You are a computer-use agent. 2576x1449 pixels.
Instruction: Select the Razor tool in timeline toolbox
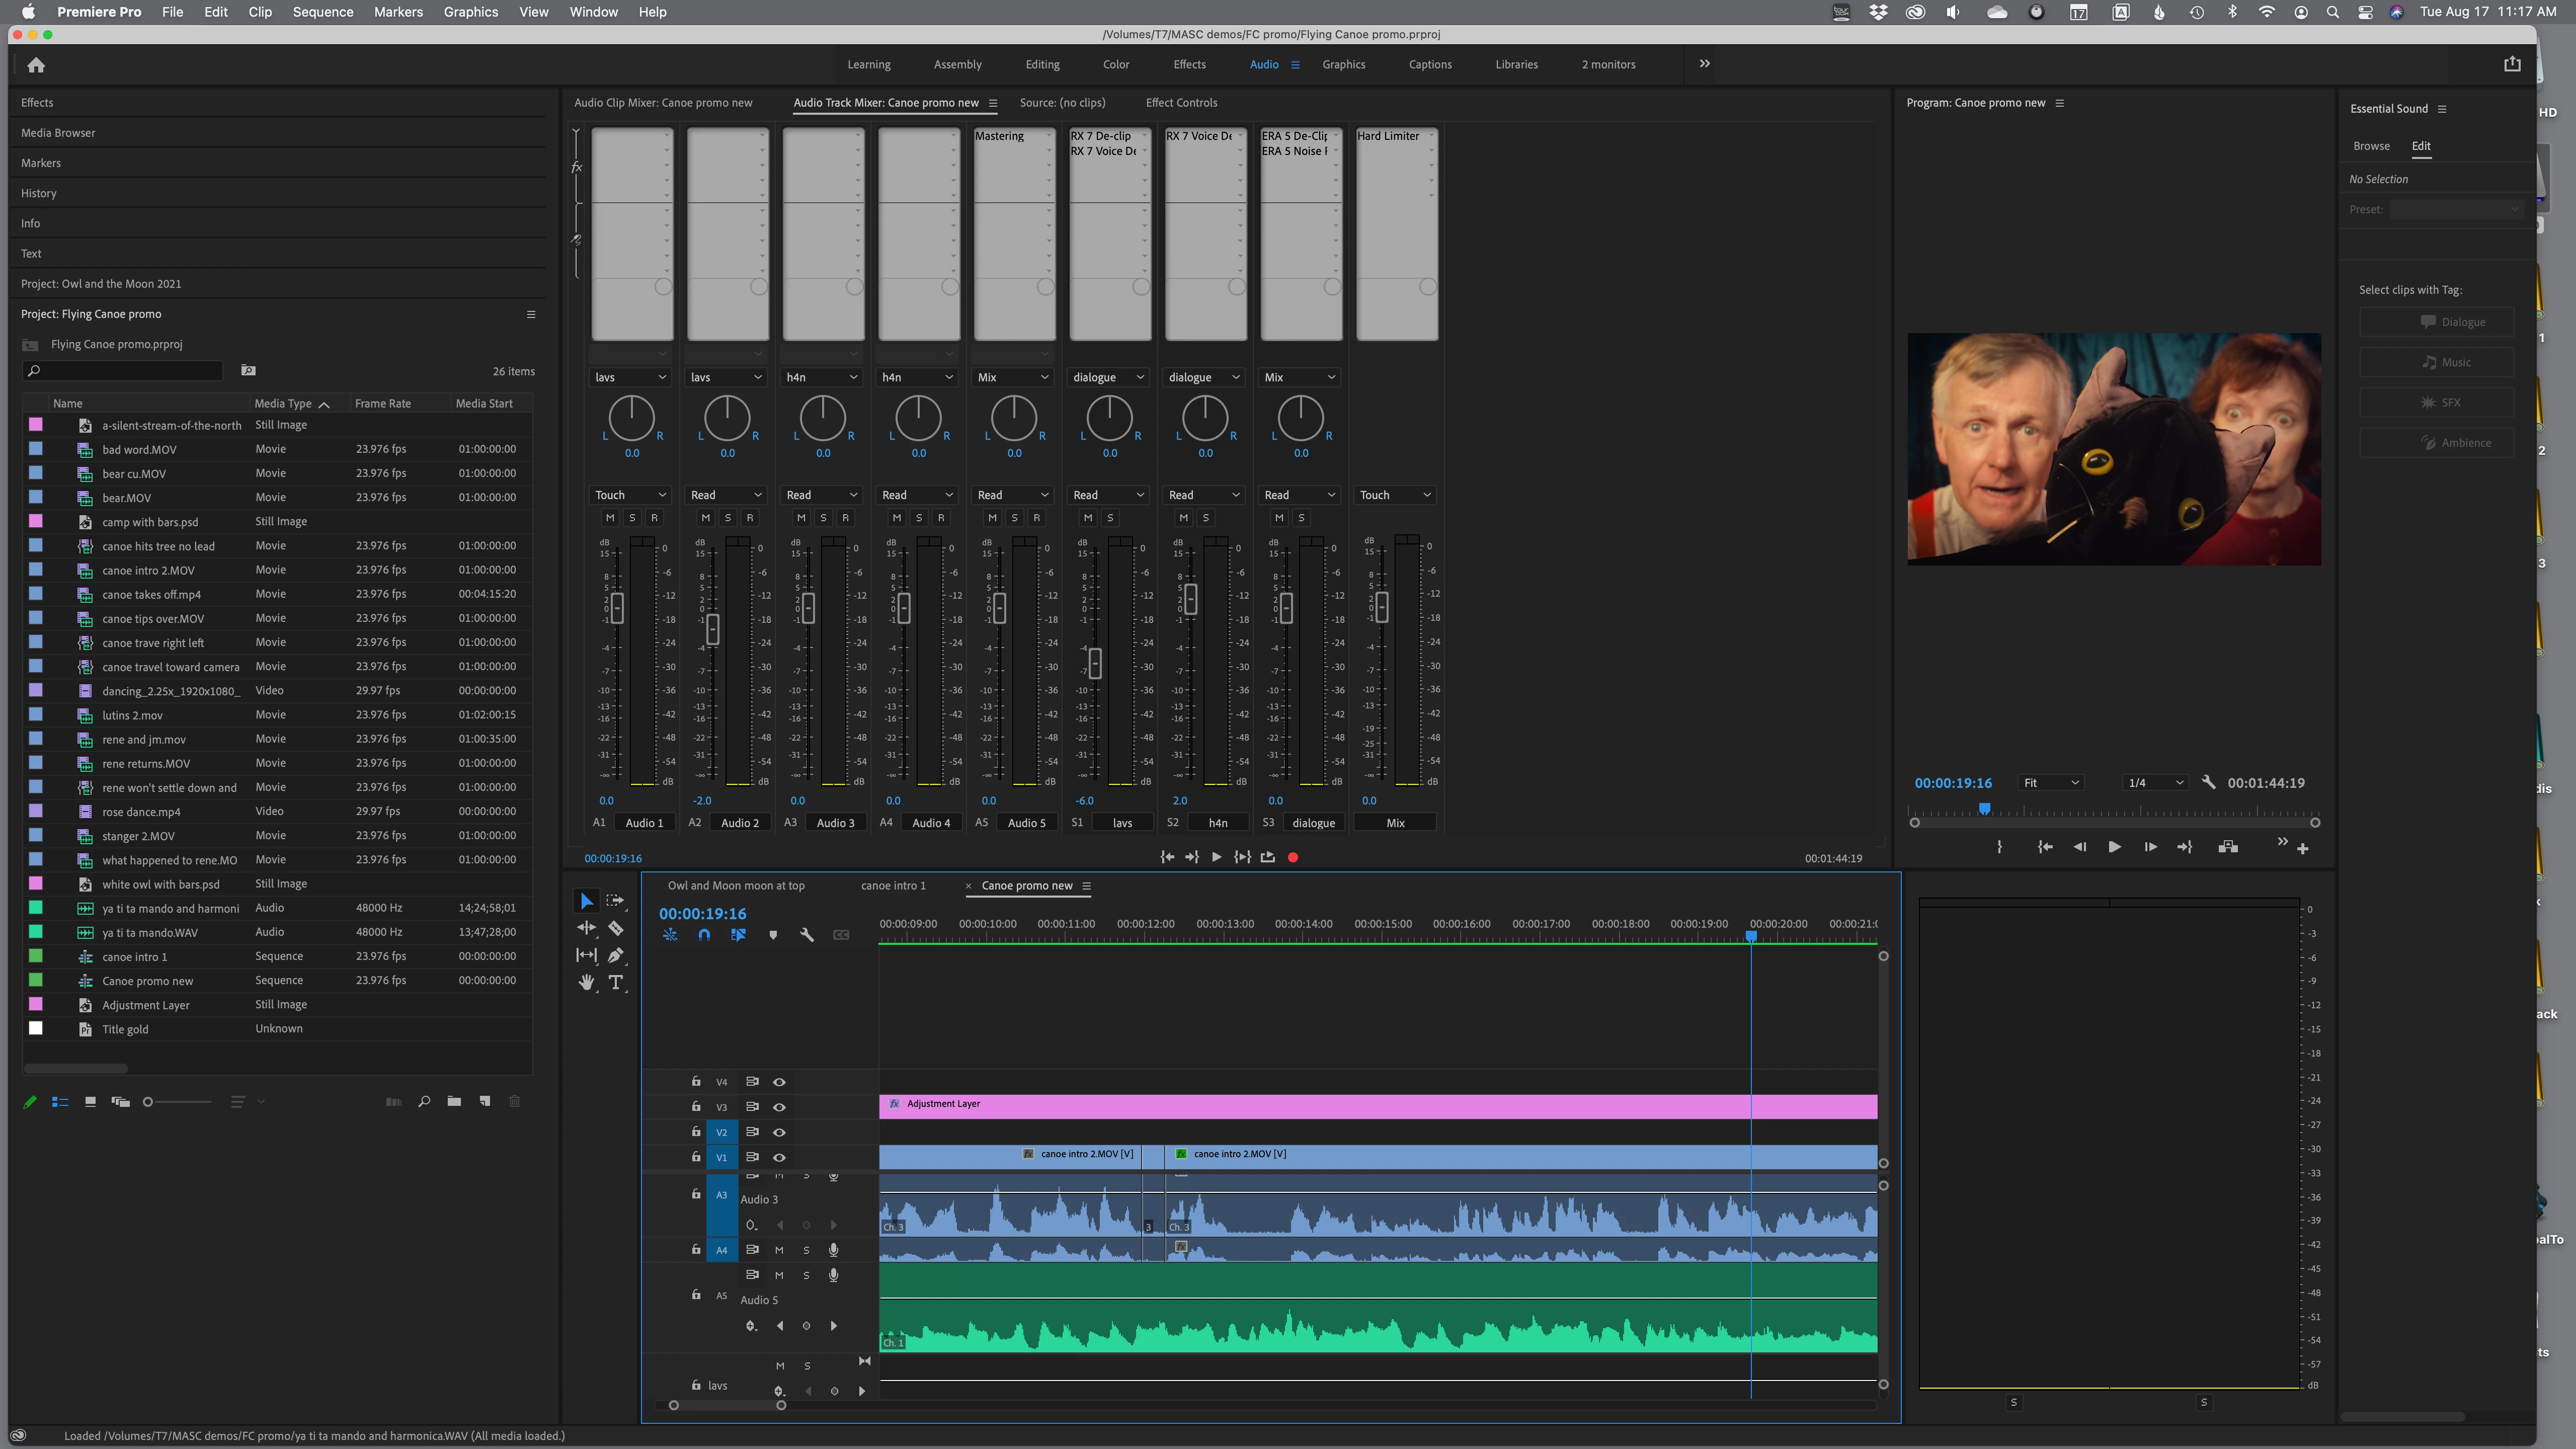(x=616, y=928)
